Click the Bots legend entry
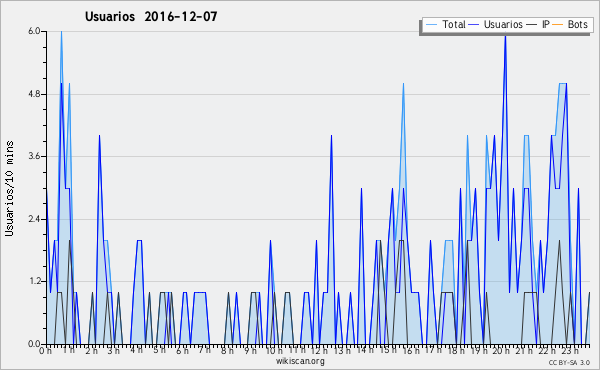600x370 pixels. pos(570,24)
